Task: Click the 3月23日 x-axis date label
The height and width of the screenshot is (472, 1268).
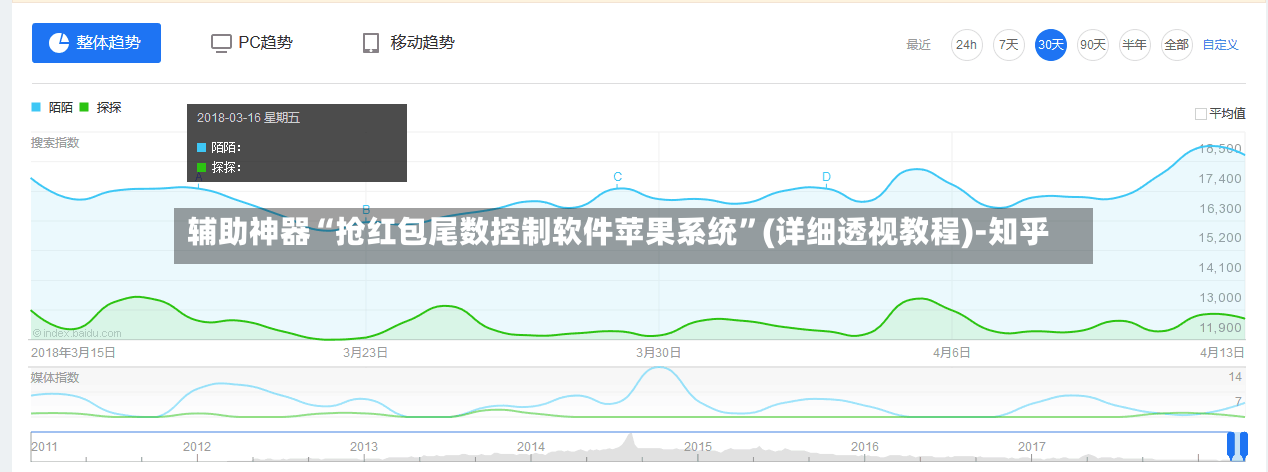Action: coord(365,353)
